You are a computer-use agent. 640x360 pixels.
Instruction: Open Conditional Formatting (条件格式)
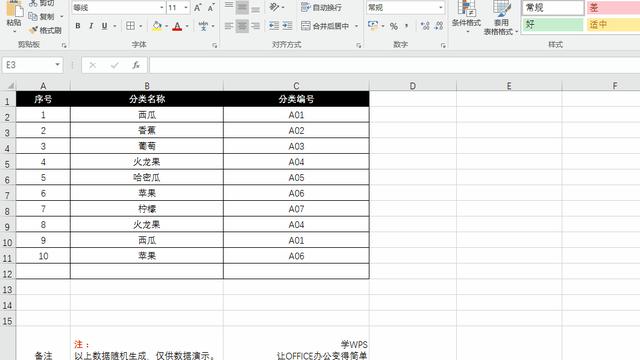pos(466,16)
